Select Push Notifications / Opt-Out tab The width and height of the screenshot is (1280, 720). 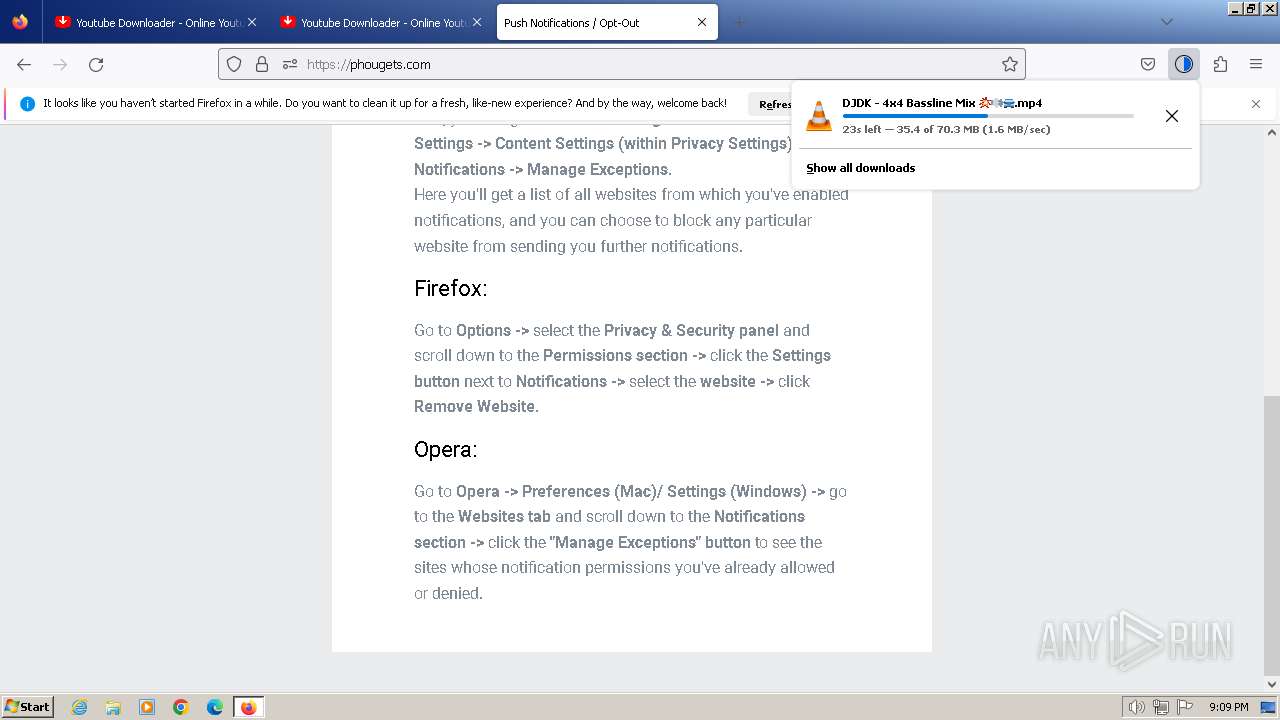607,22
